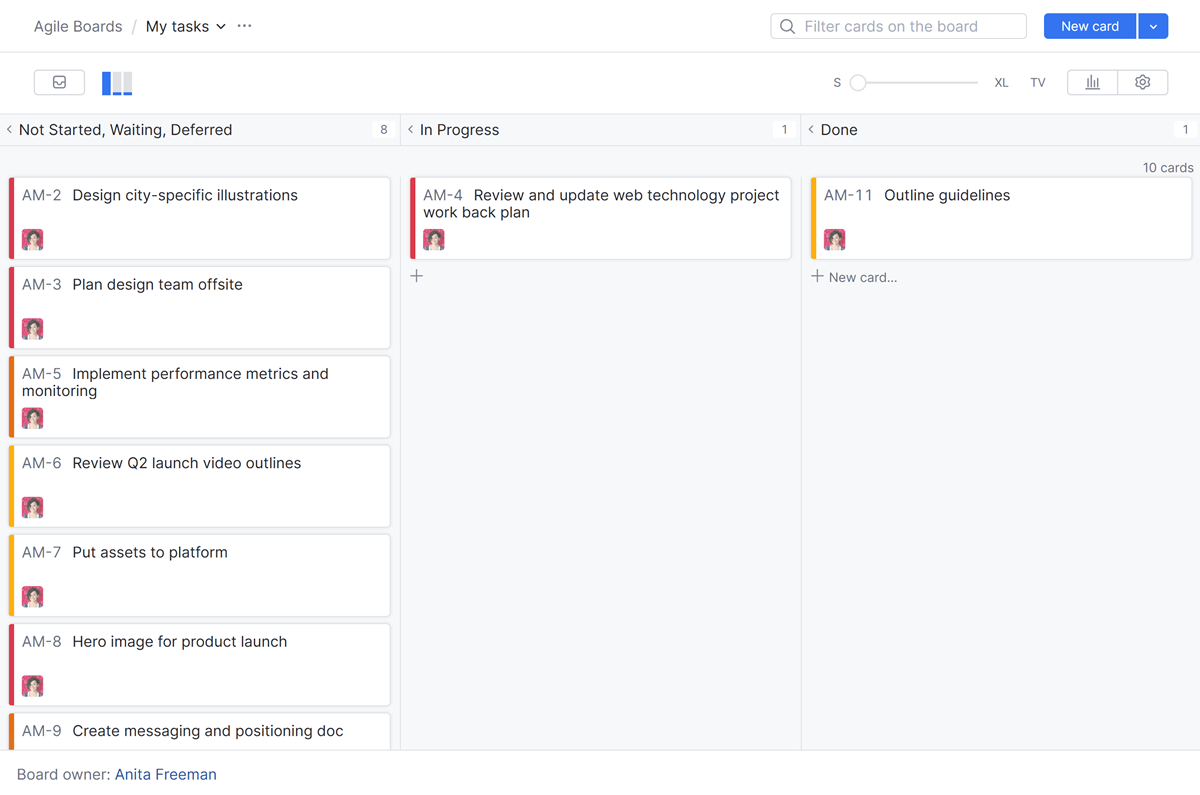Open board settings via gear icon
Viewport: 1200px width, 795px height.
coord(1142,82)
